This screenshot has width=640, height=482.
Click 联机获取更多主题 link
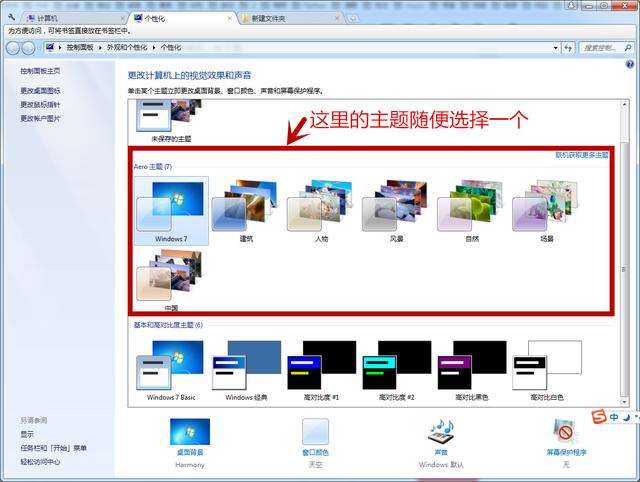click(x=582, y=155)
